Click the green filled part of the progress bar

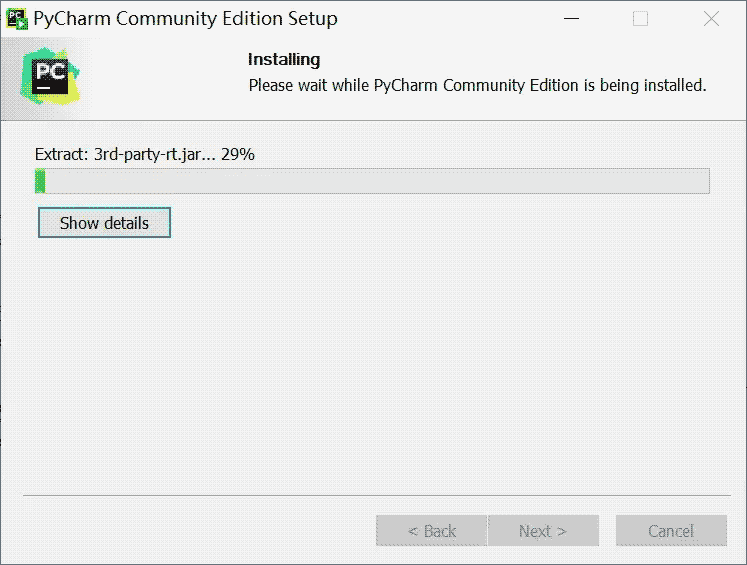tap(40, 181)
